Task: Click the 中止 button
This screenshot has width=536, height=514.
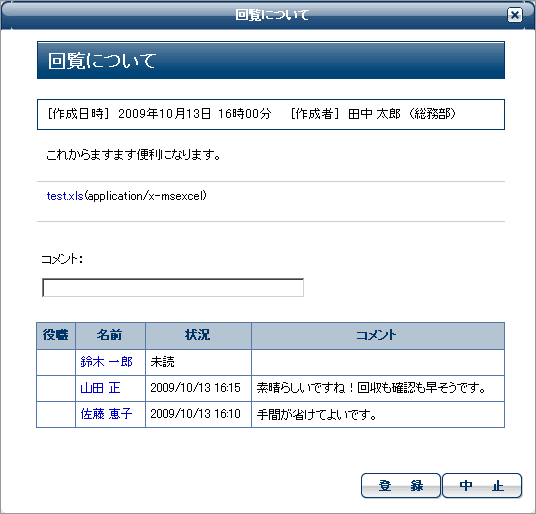Action: pyautogui.click(x=482, y=485)
